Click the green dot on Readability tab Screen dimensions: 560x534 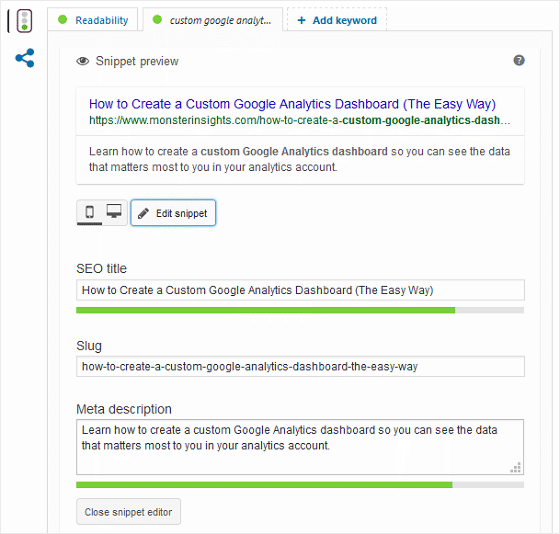(x=62, y=20)
